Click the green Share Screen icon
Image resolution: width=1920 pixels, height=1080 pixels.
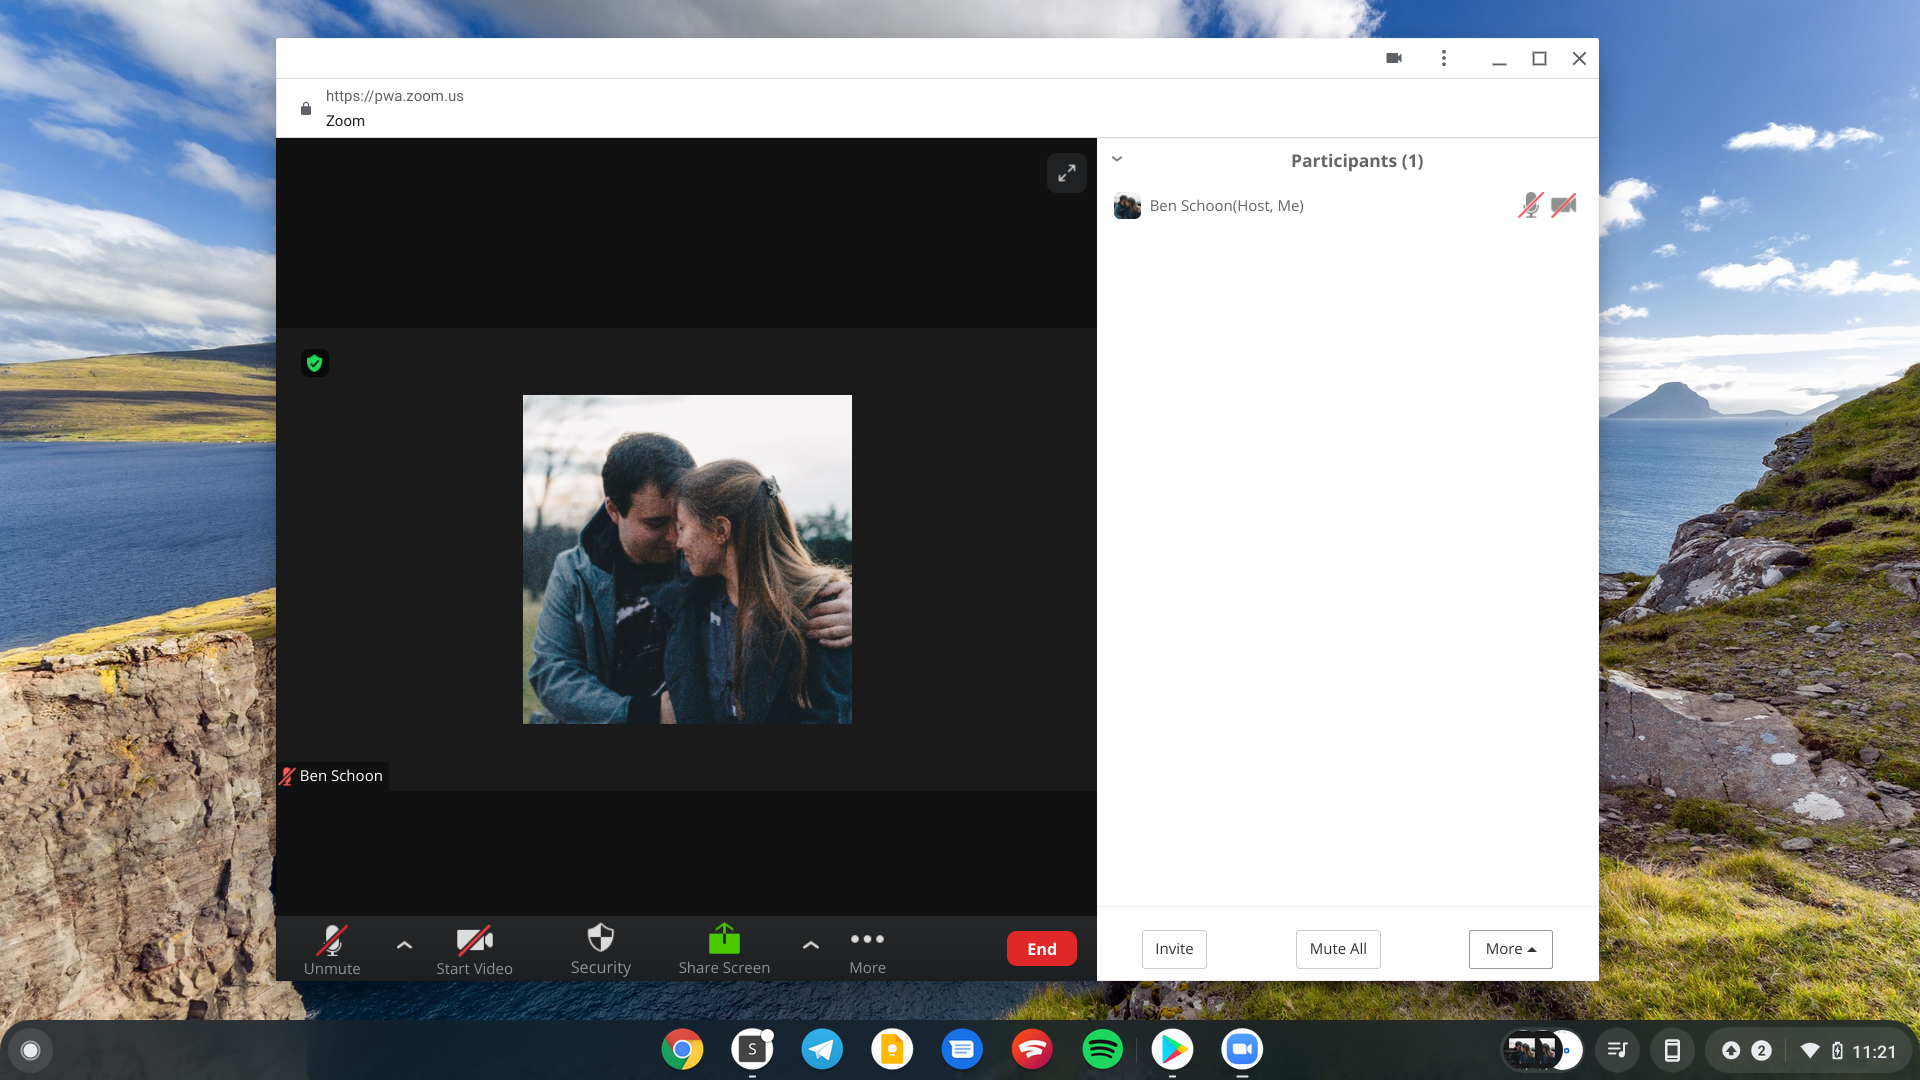coord(724,939)
